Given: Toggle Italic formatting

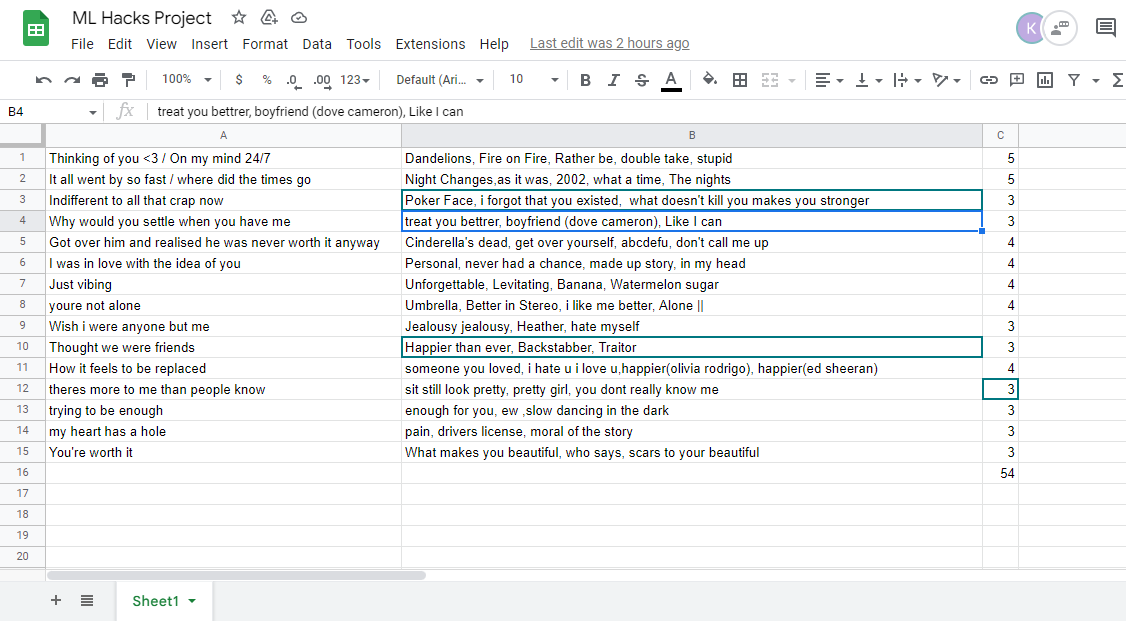Looking at the screenshot, I should tap(613, 80).
